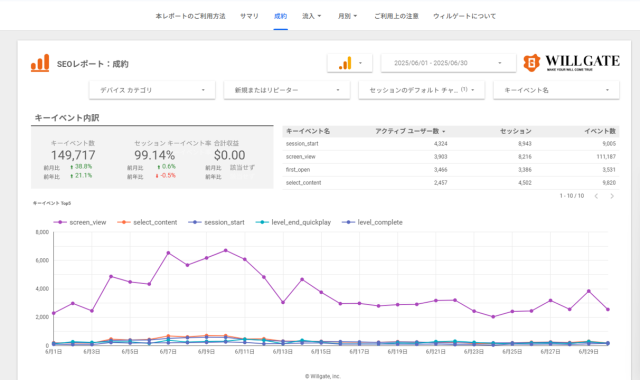This screenshot has width=640, height=380.
Task: Open the 月別 dropdown menu
Action: point(347,16)
